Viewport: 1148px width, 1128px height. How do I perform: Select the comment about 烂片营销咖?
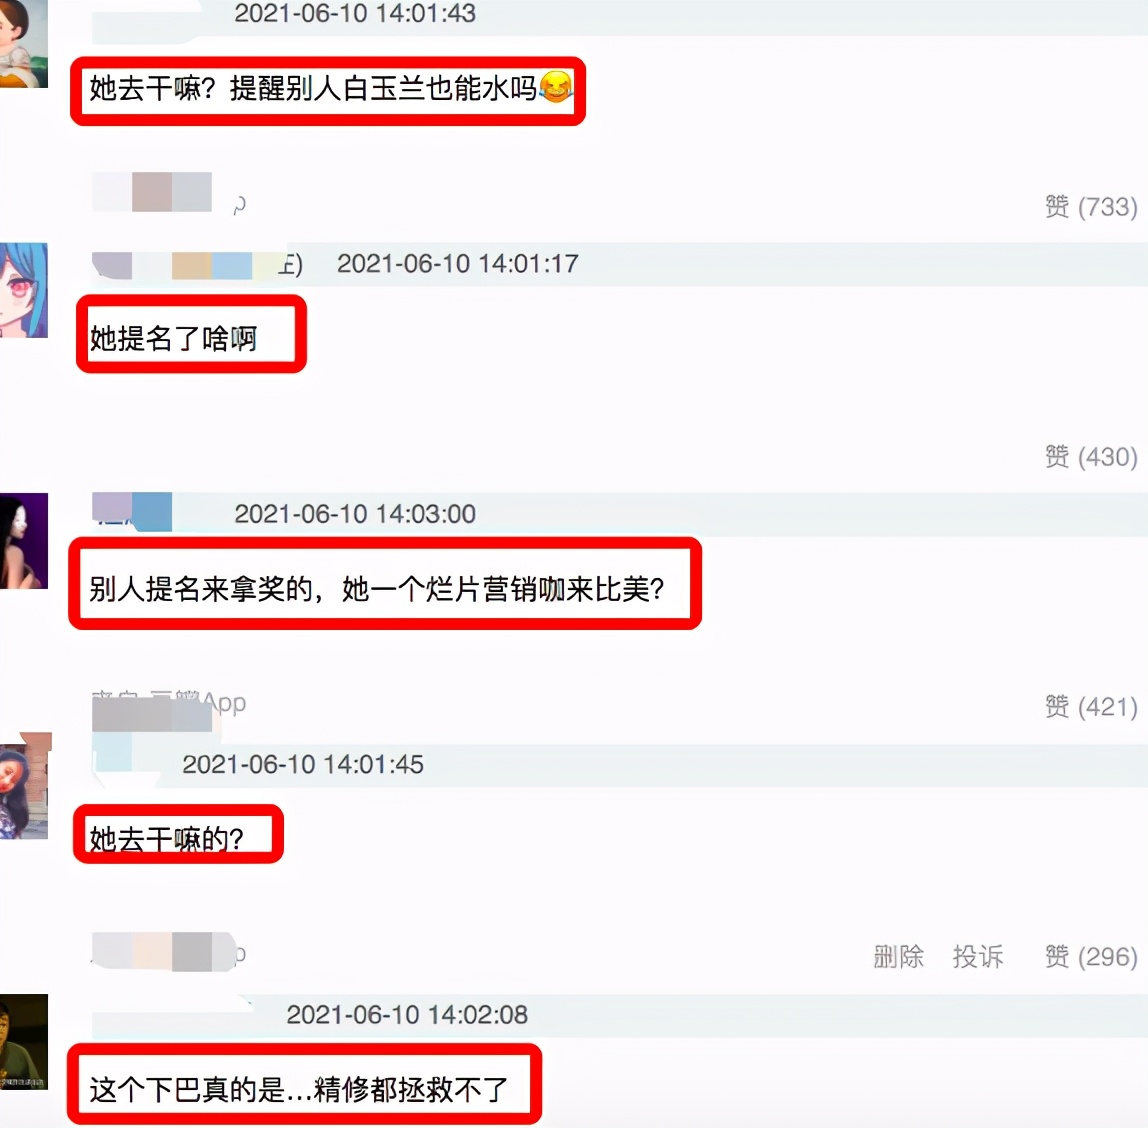[376, 589]
